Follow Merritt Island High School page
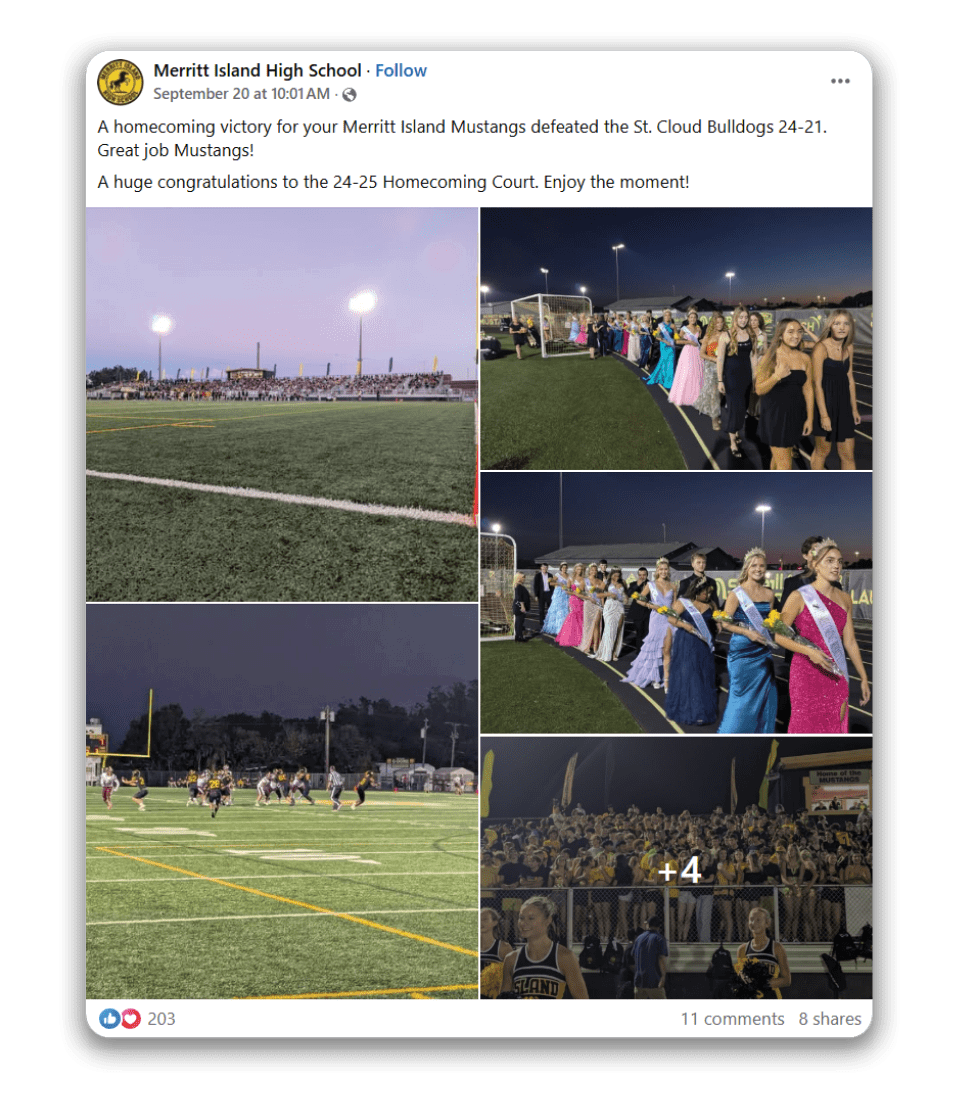This screenshot has height=1119, width=959. 400,71
